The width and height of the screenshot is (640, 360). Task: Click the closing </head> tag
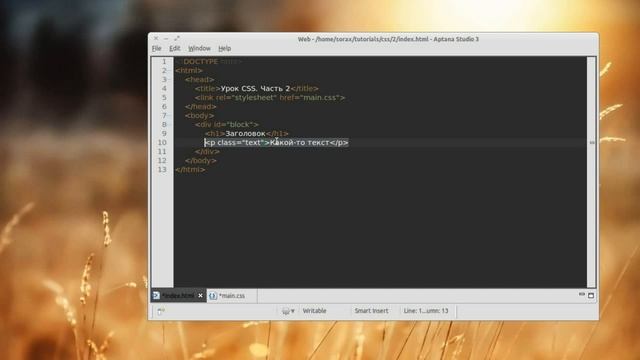pos(201,107)
